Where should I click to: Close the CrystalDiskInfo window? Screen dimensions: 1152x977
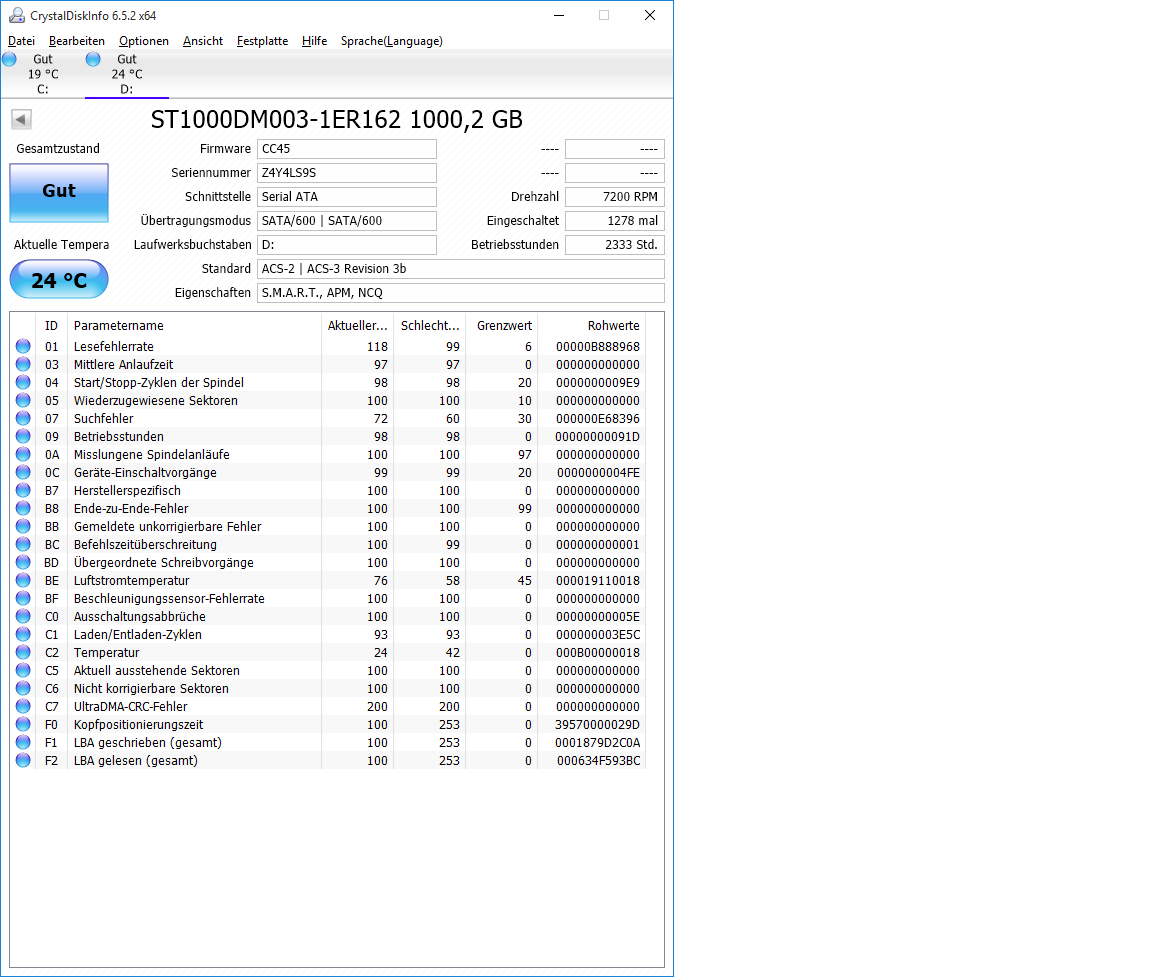(650, 15)
